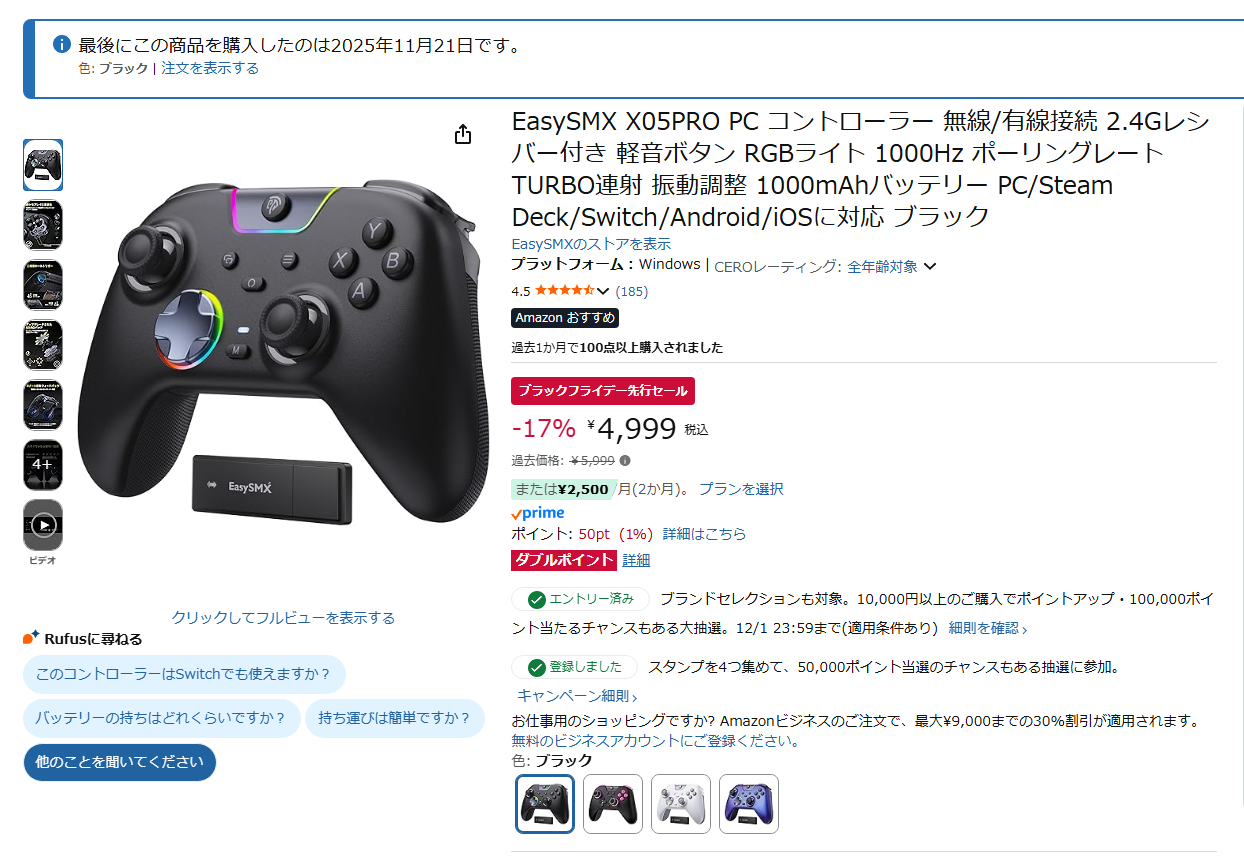
Task: Open the EasySMXのストアを表示 link
Action: [x=591, y=244]
